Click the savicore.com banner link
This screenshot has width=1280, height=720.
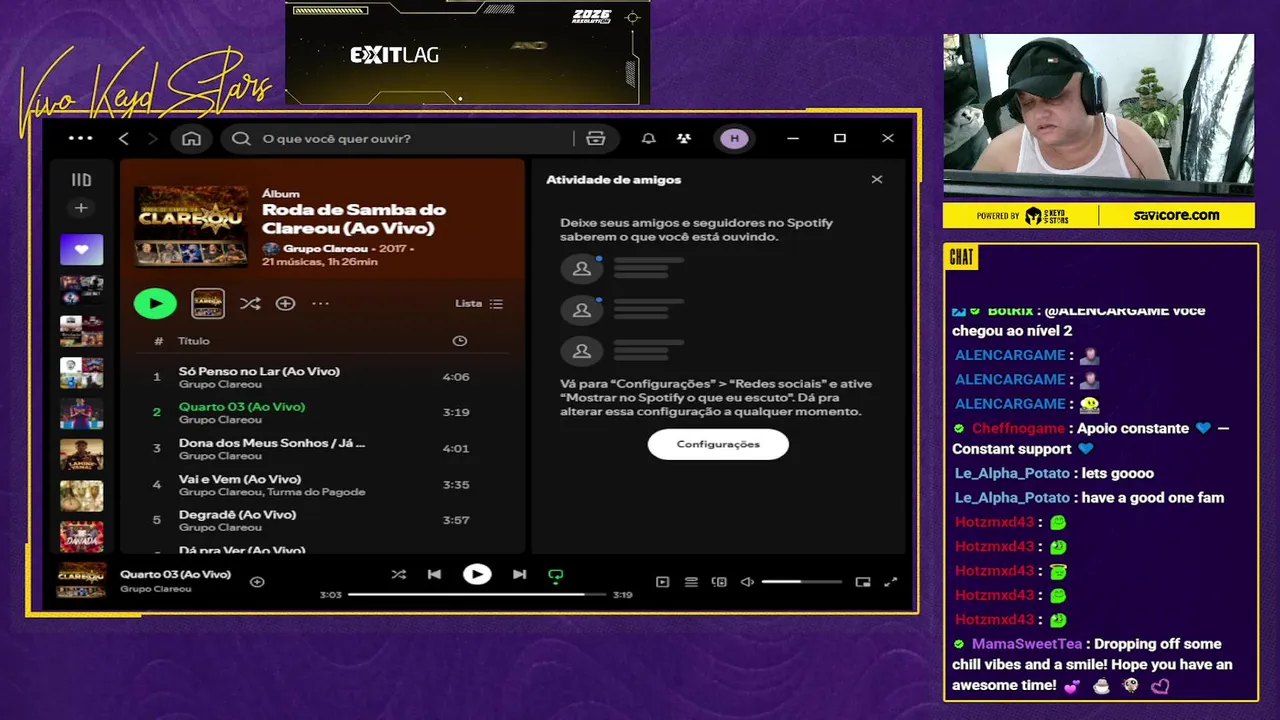[1176, 215]
